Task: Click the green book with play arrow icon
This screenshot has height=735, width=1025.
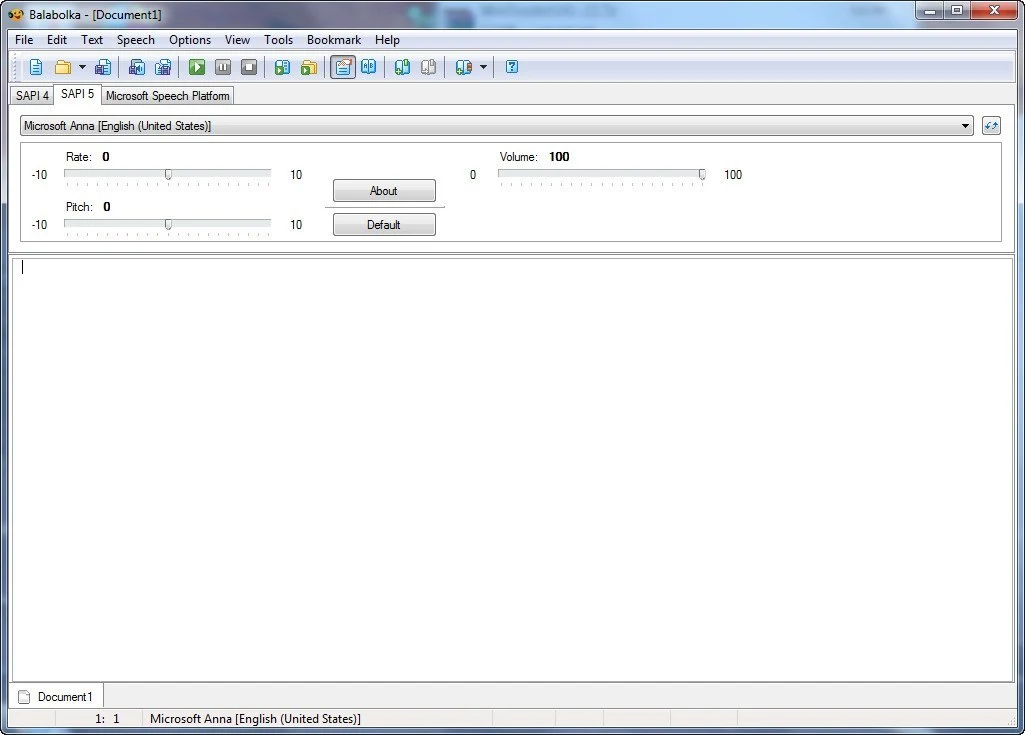Action: tap(282, 67)
